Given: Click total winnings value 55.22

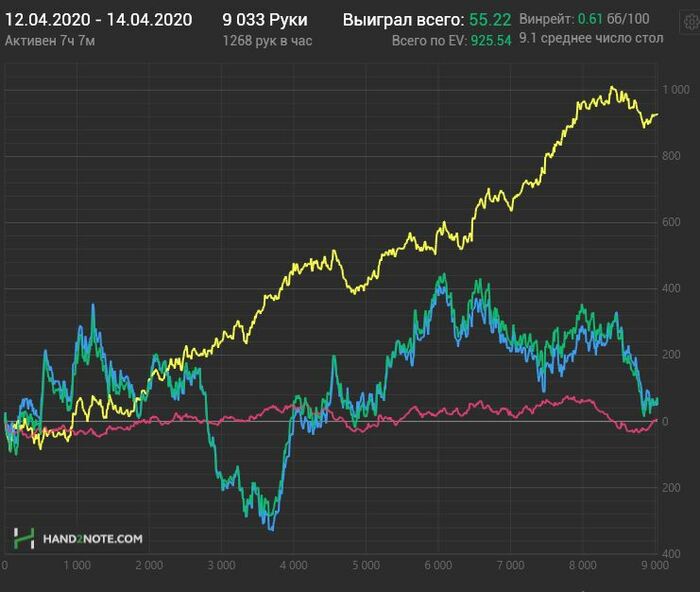Looking at the screenshot, I should (x=490, y=20).
